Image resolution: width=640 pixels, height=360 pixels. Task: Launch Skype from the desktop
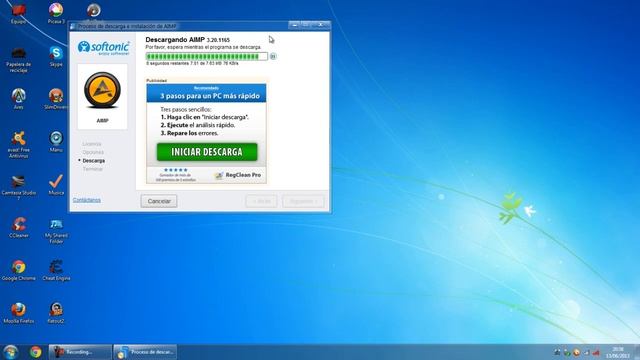pos(56,56)
